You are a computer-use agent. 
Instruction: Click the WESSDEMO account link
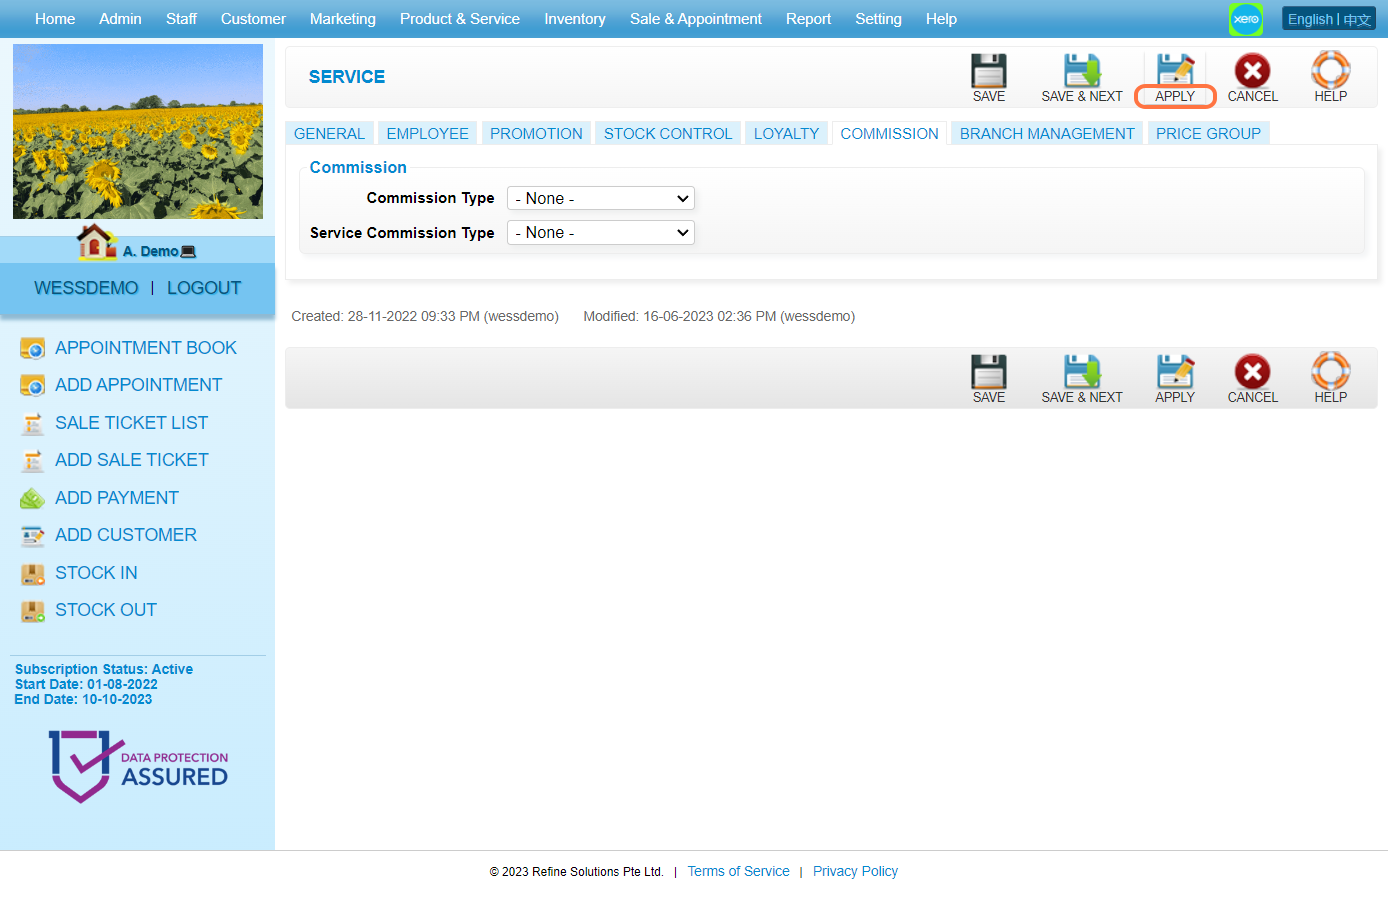point(86,288)
